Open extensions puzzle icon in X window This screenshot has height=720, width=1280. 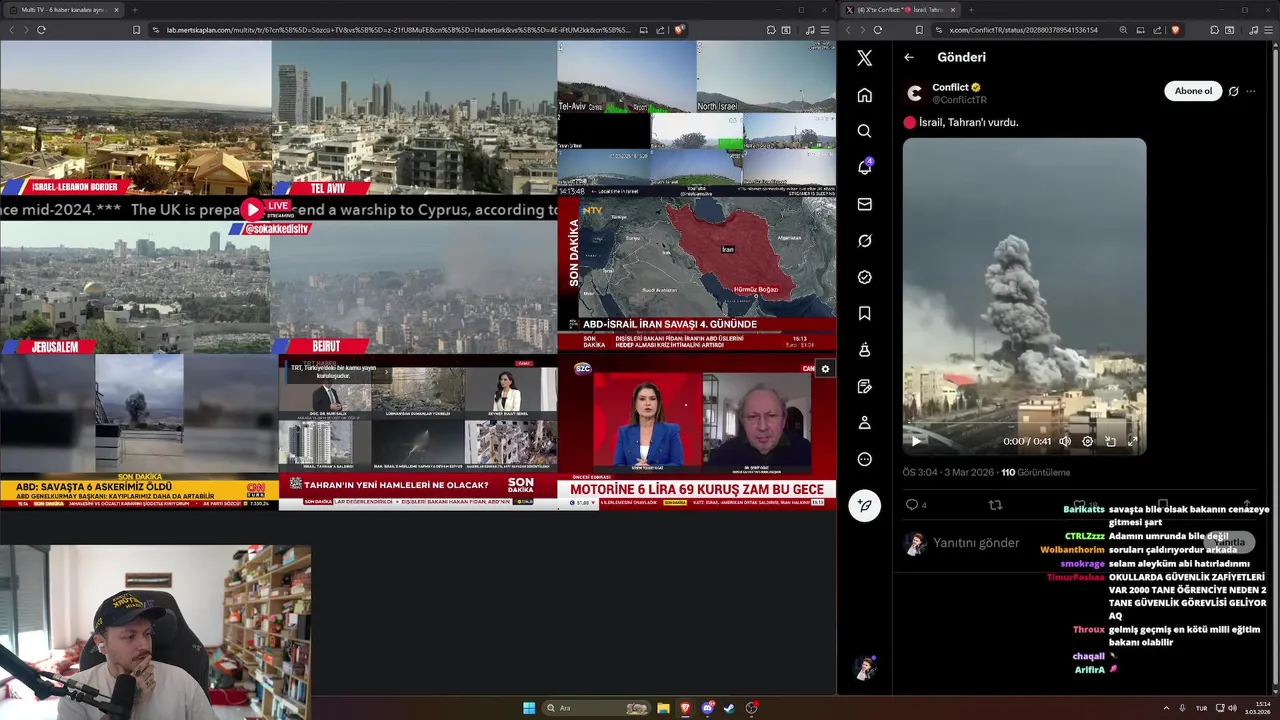coord(1215,30)
